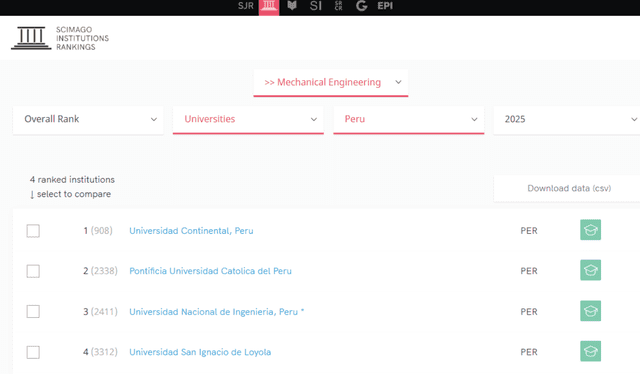Open Universidad Nacional de Ingenieria, Peru link
This screenshot has width=640, height=374.
click(x=216, y=312)
